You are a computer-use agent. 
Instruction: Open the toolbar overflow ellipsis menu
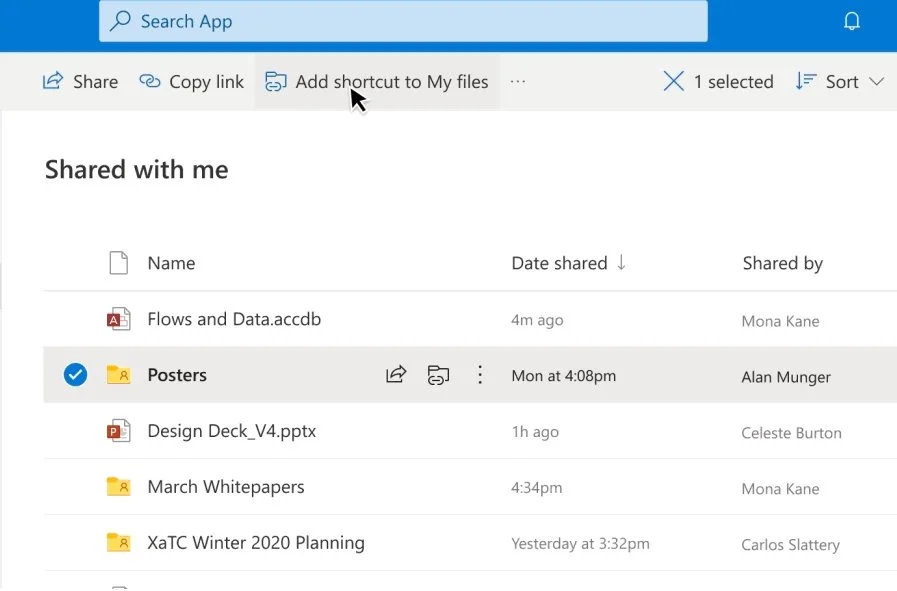coord(518,81)
